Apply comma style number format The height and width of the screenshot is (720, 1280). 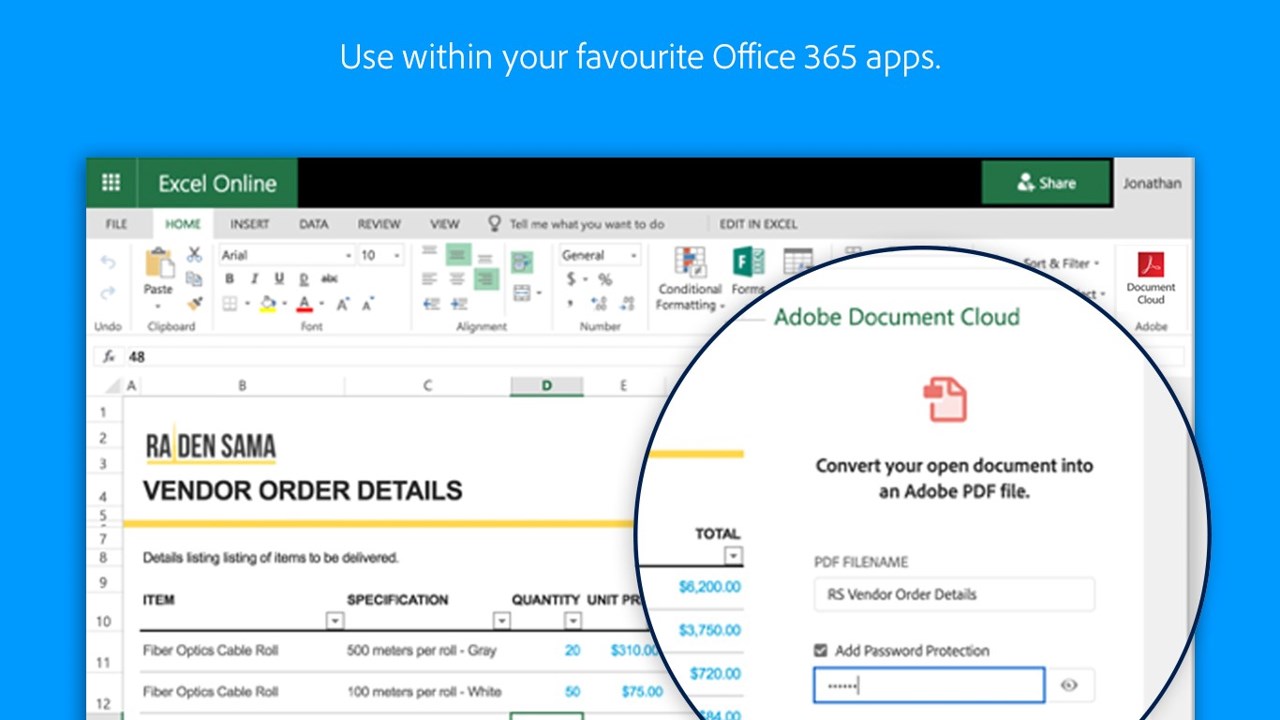tap(570, 302)
